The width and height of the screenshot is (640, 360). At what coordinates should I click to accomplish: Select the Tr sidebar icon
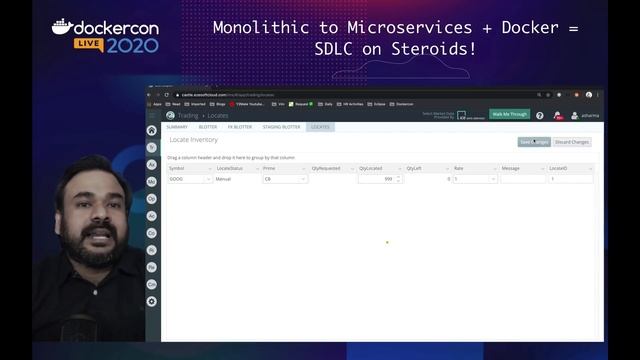(151, 147)
